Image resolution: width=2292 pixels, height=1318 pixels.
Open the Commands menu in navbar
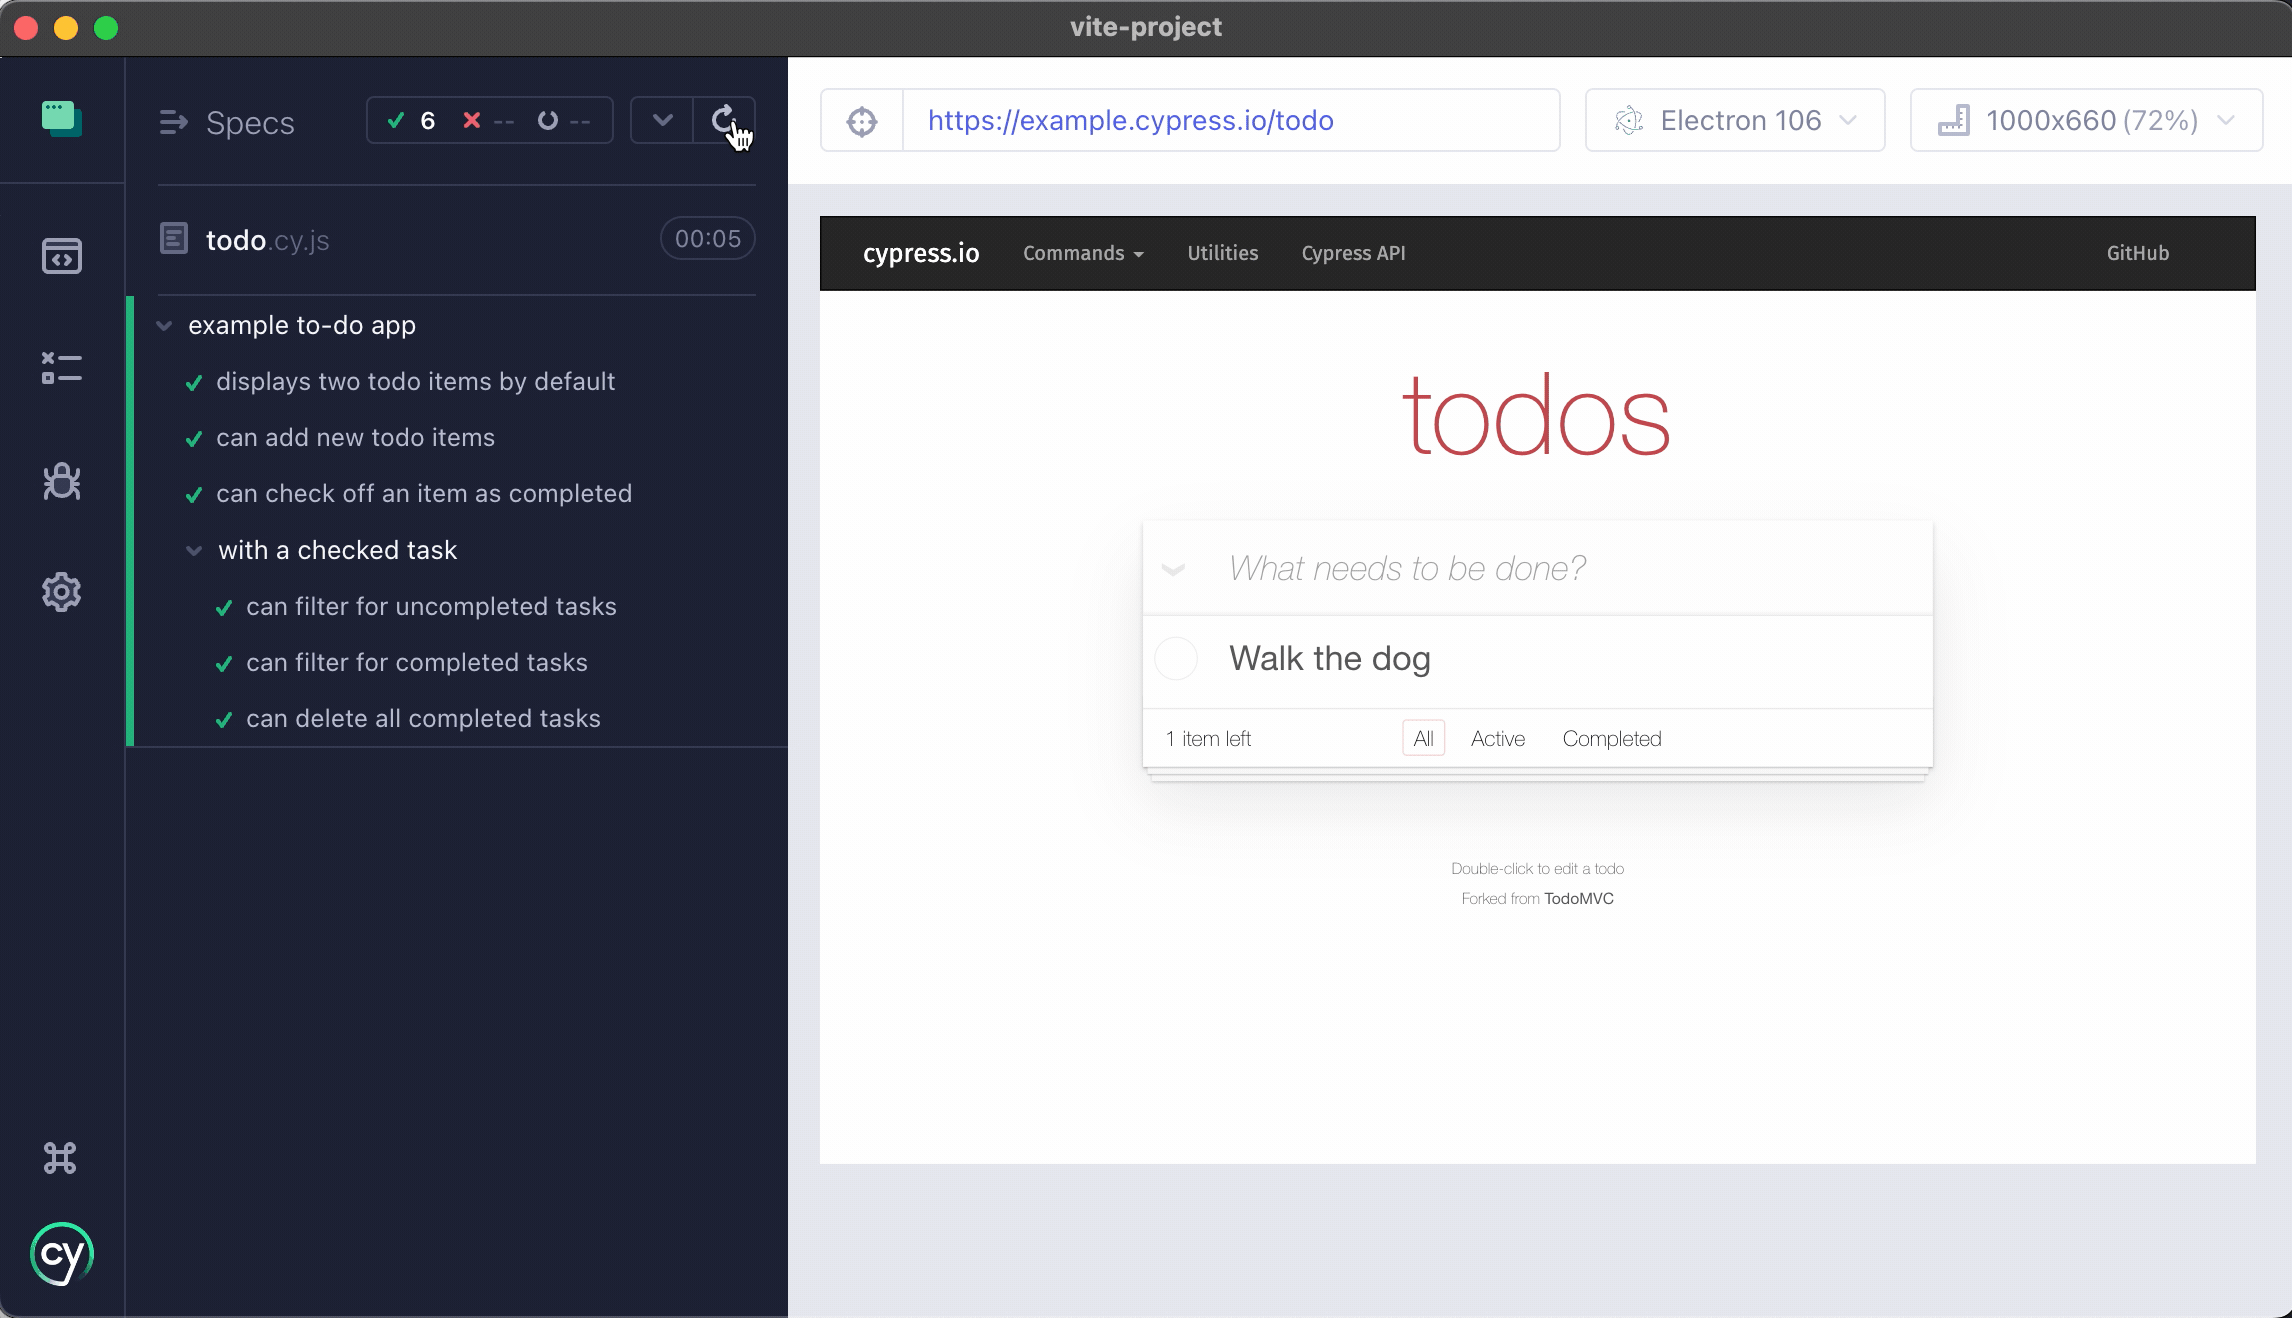(x=1082, y=254)
